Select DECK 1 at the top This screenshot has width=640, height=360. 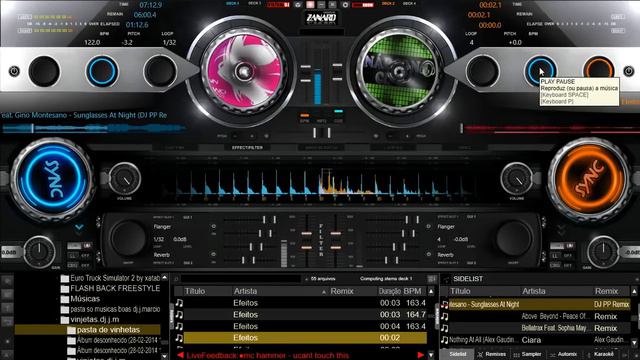click(233, 4)
